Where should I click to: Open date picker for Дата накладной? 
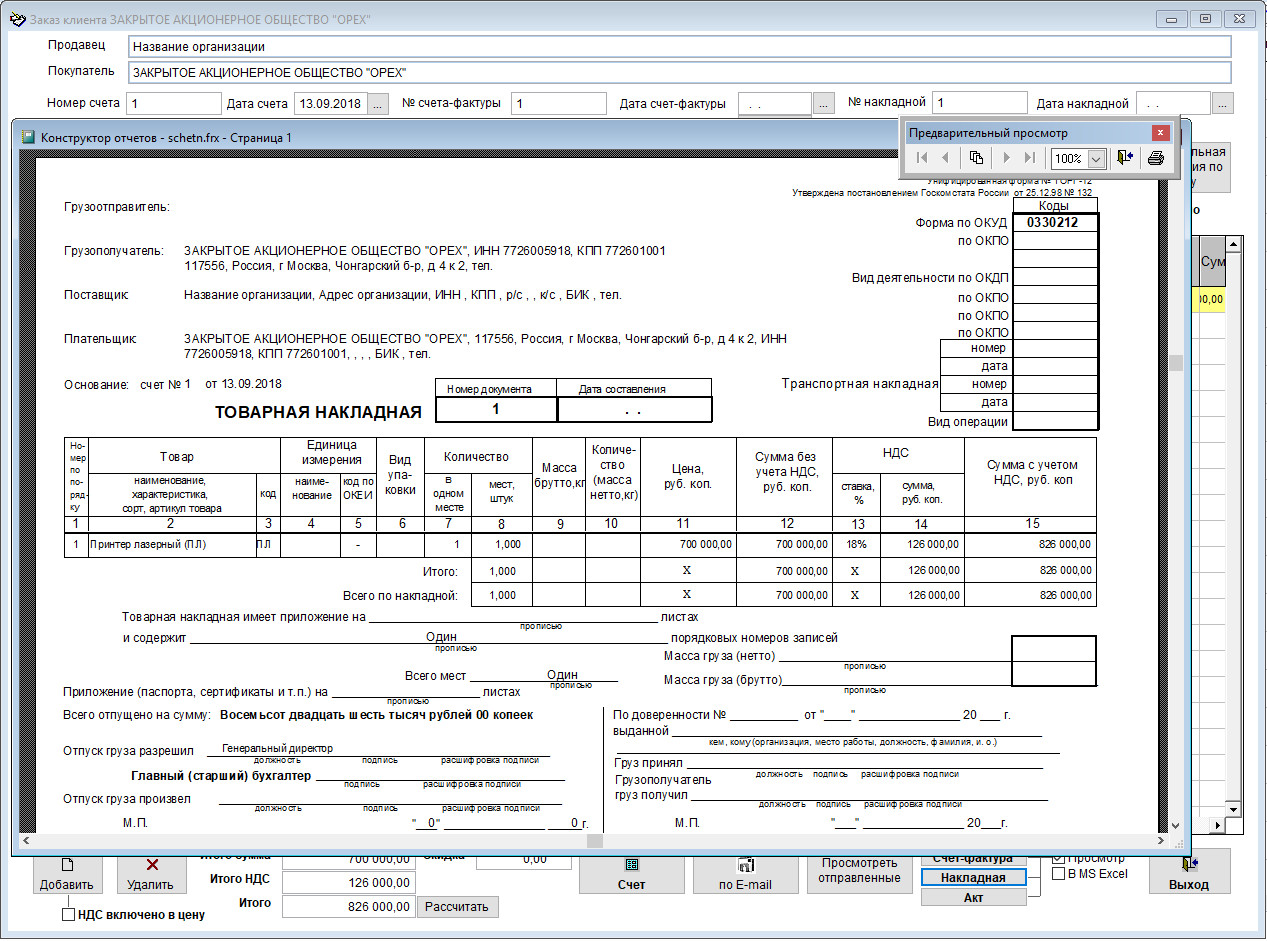tap(1222, 103)
